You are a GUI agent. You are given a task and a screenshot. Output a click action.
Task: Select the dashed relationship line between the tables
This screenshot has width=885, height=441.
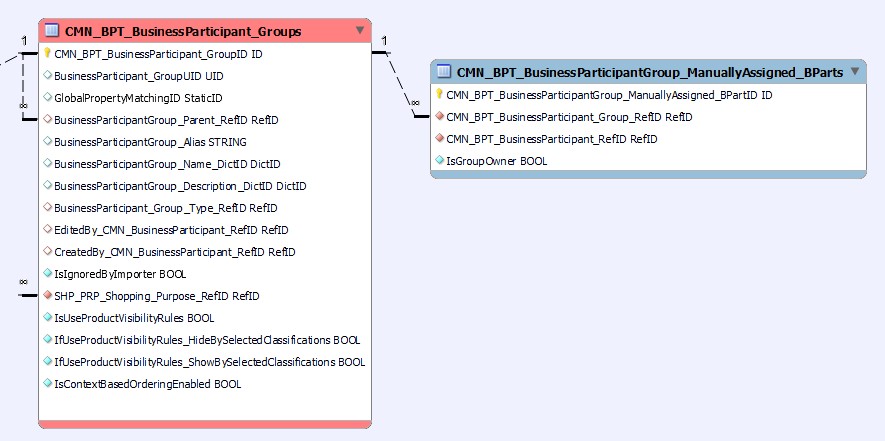(x=401, y=82)
